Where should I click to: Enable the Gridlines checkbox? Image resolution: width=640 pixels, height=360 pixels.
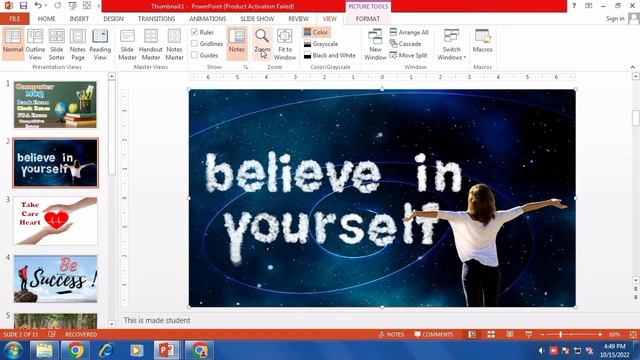click(x=195, y=43)
